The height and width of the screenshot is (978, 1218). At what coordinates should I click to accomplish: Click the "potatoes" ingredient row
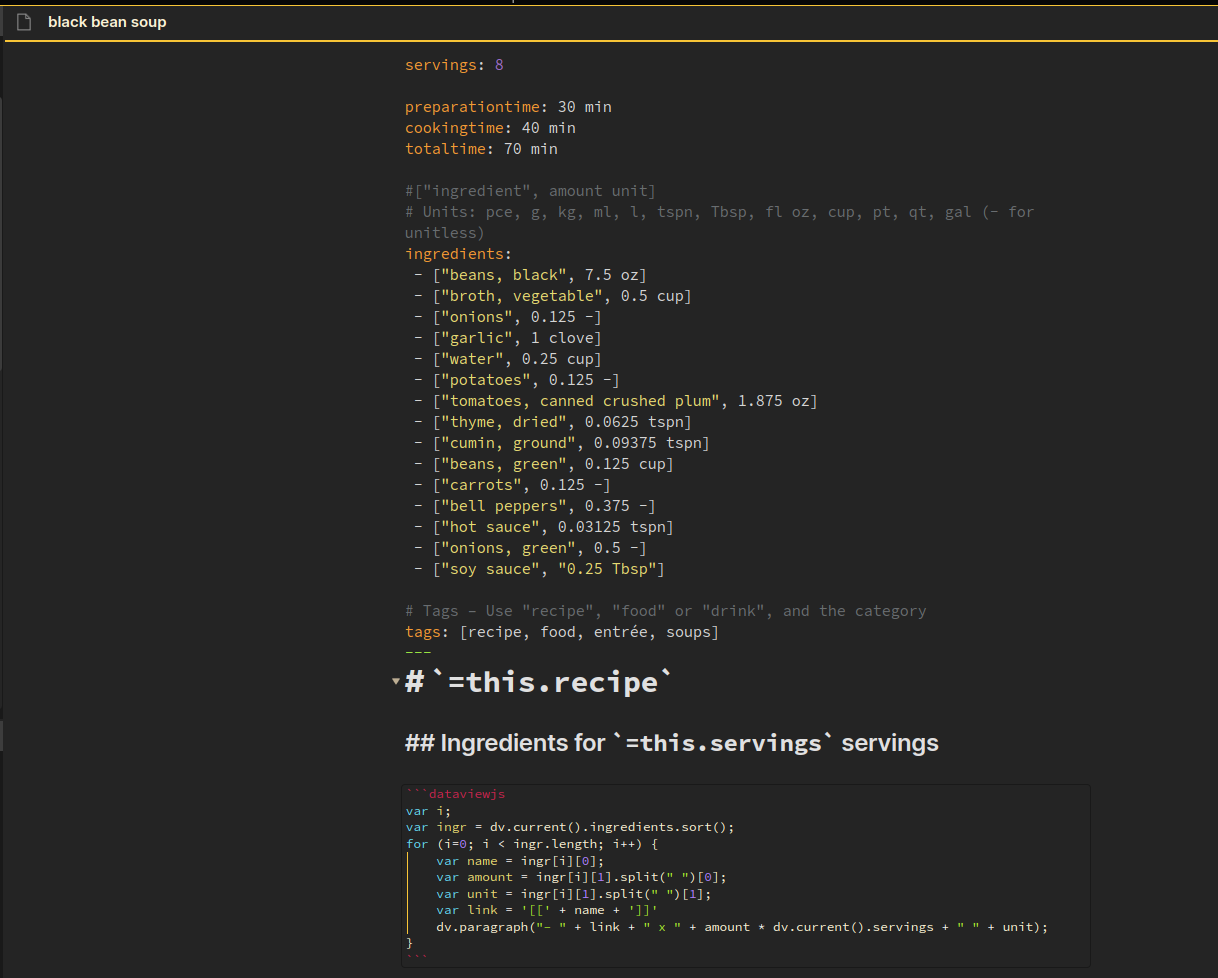point(517,380)
